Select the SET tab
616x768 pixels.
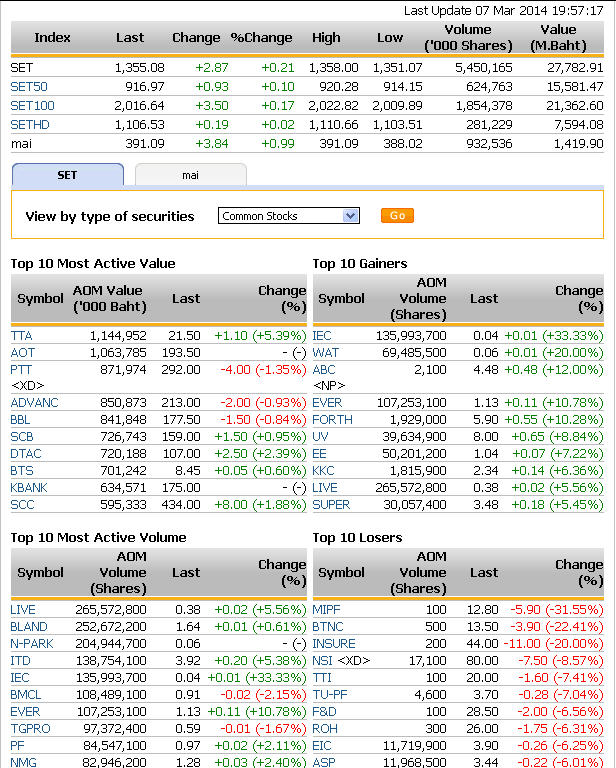point(67,175)
